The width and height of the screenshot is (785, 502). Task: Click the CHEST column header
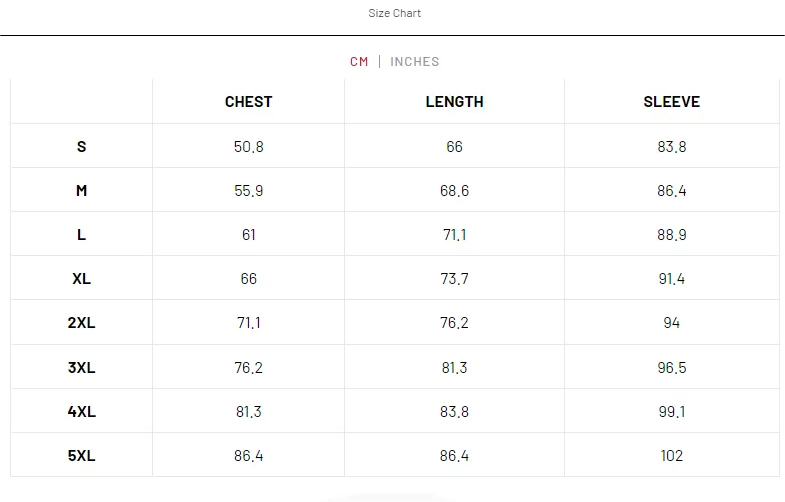click(248, 102)
